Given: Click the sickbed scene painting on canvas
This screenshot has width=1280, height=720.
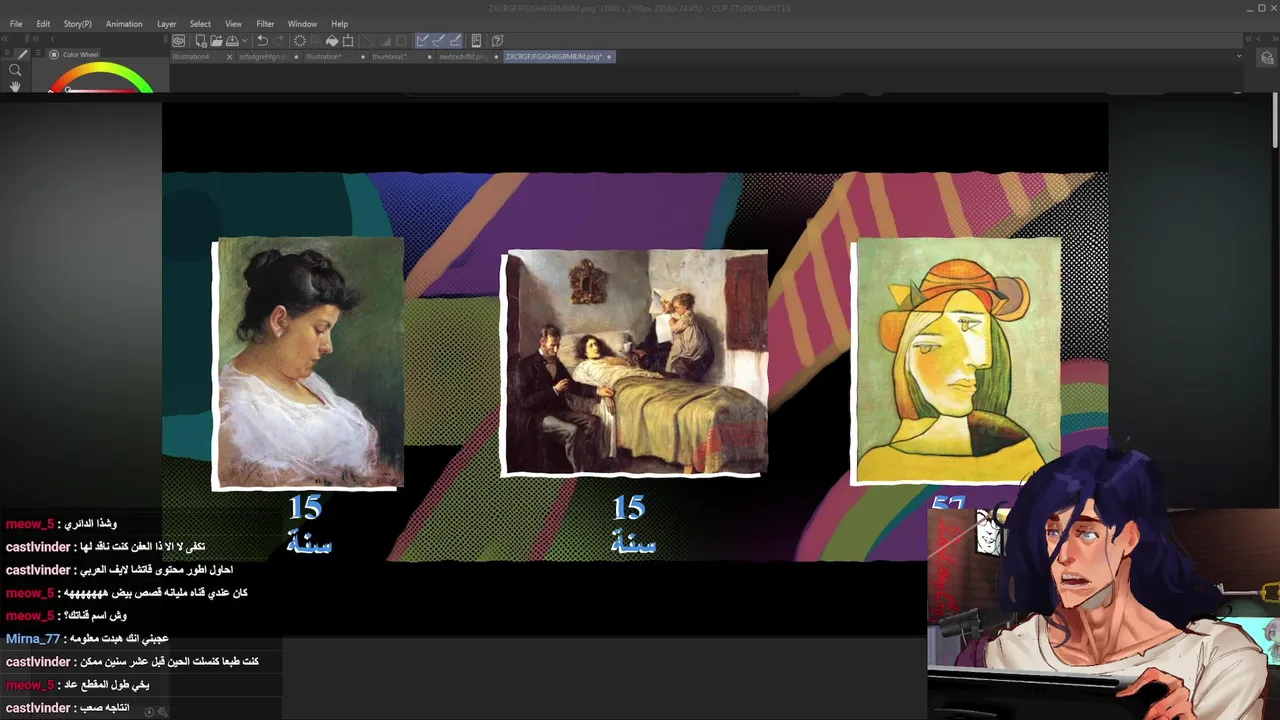Looking at the screenshot, I should (x=634, y=363).
